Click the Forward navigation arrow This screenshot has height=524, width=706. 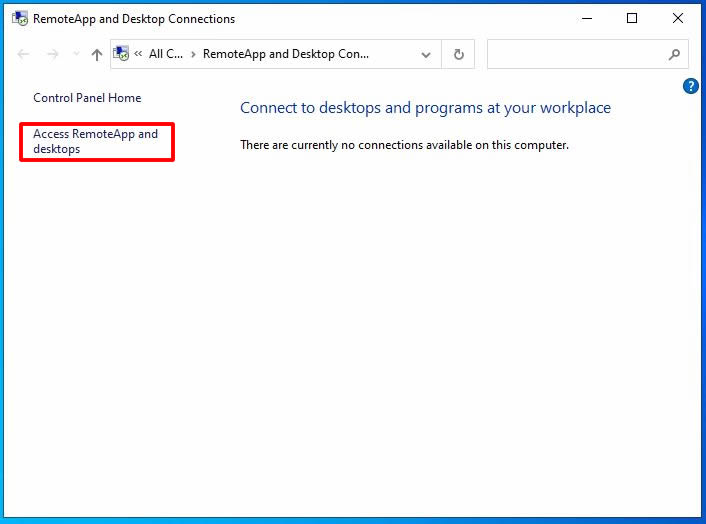(x=53, y=54)
